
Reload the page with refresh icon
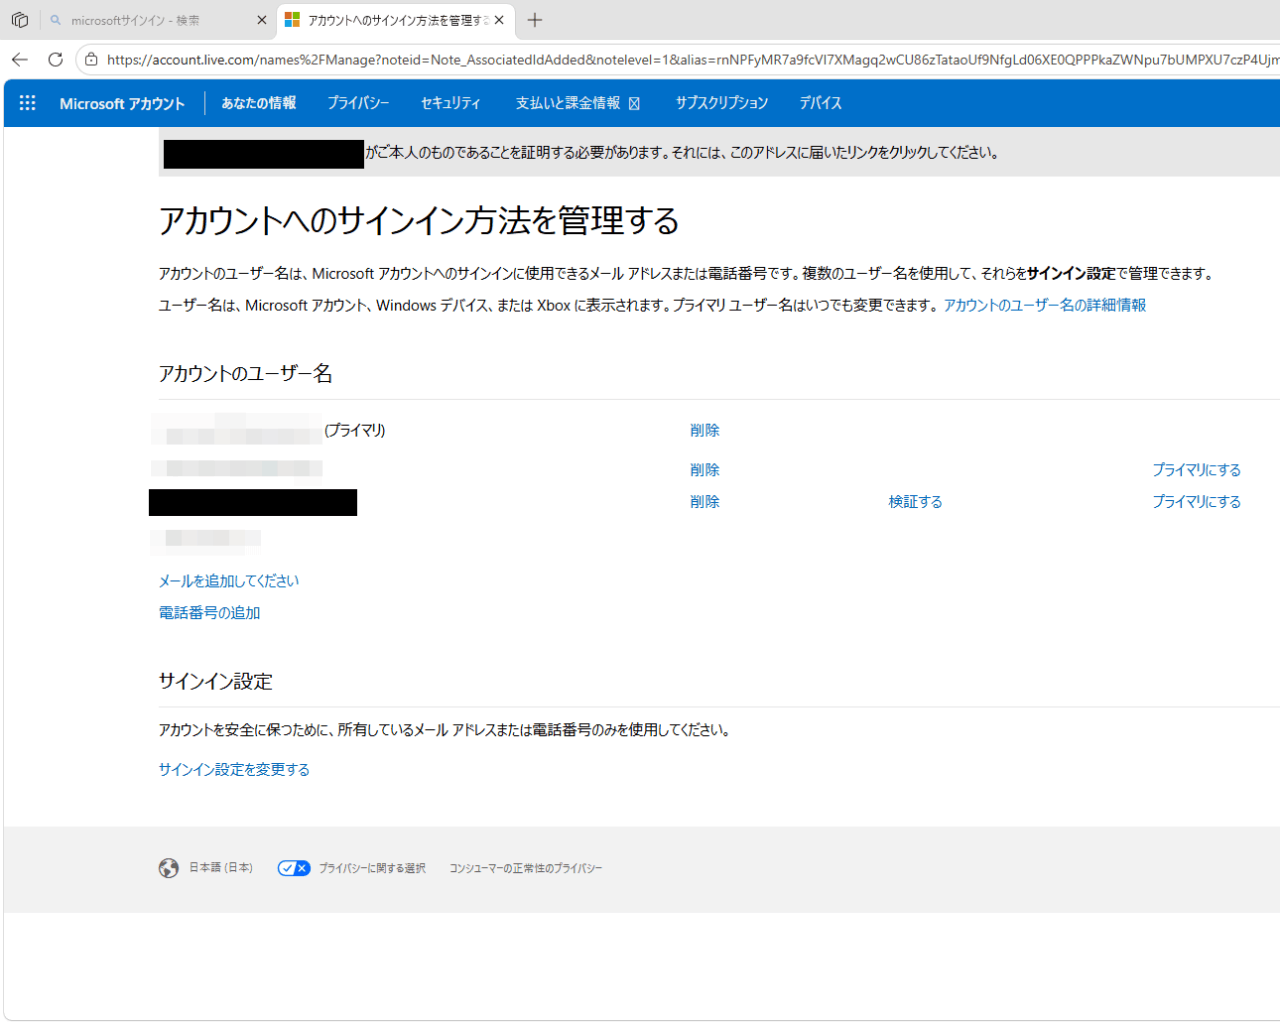click(56, 60)
